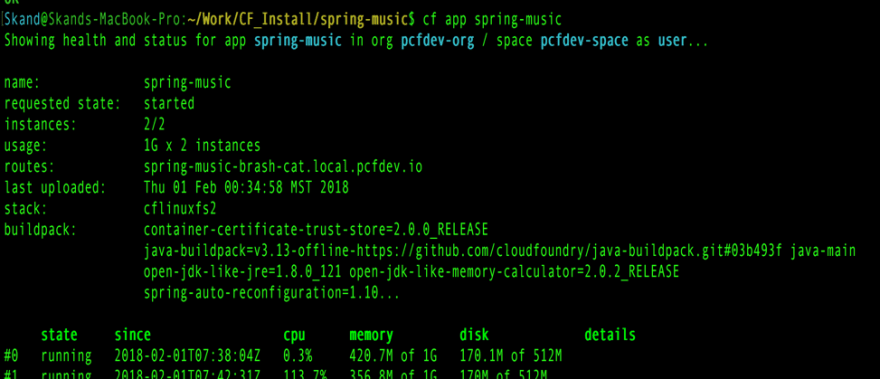The height and width of the screenshot is (379, 880).
Task: Click the 'cpu' column header
Action: click(294, 336)
